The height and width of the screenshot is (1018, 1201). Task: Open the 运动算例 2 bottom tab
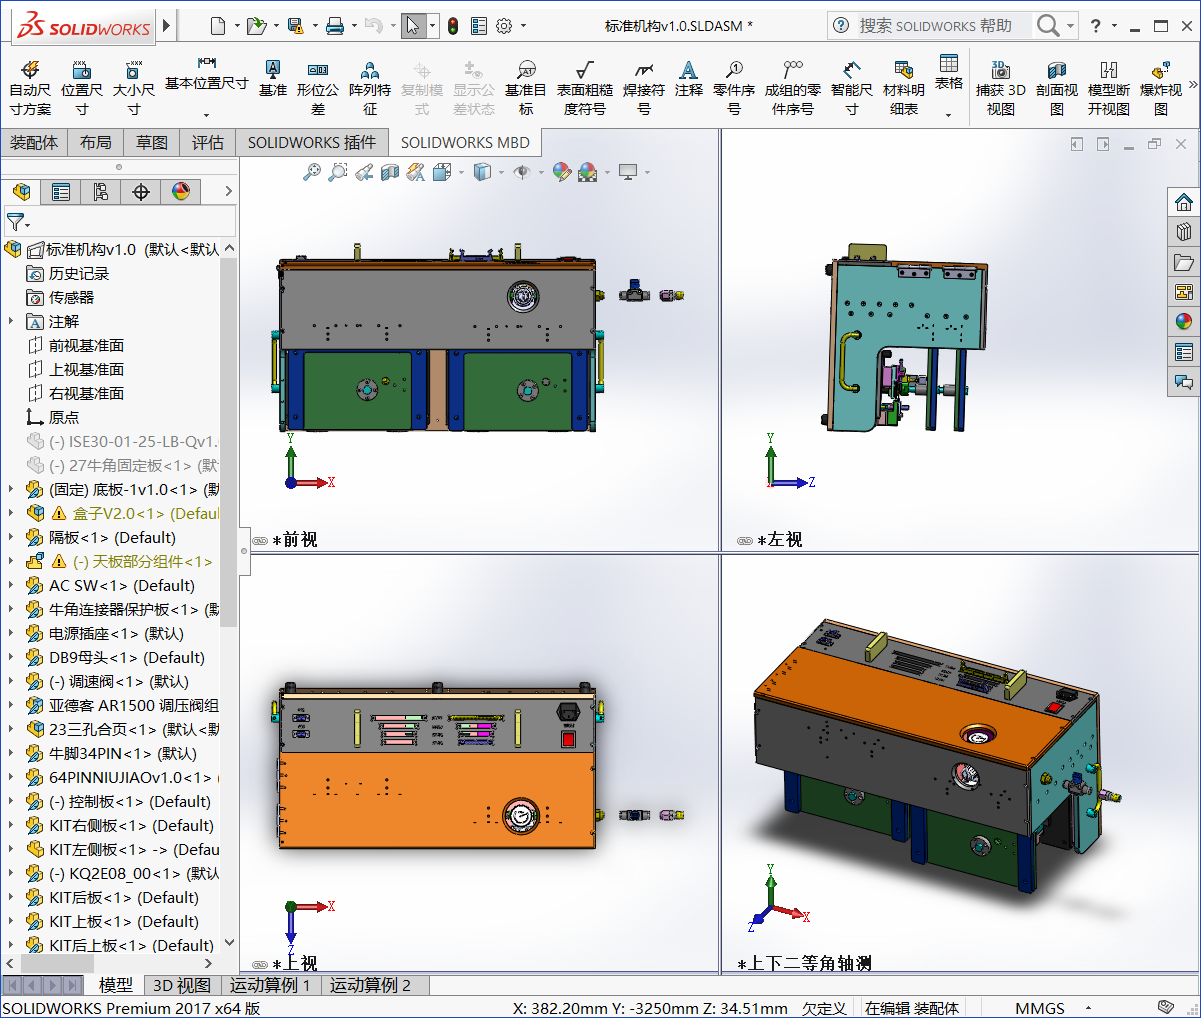(x=370, y=985)
